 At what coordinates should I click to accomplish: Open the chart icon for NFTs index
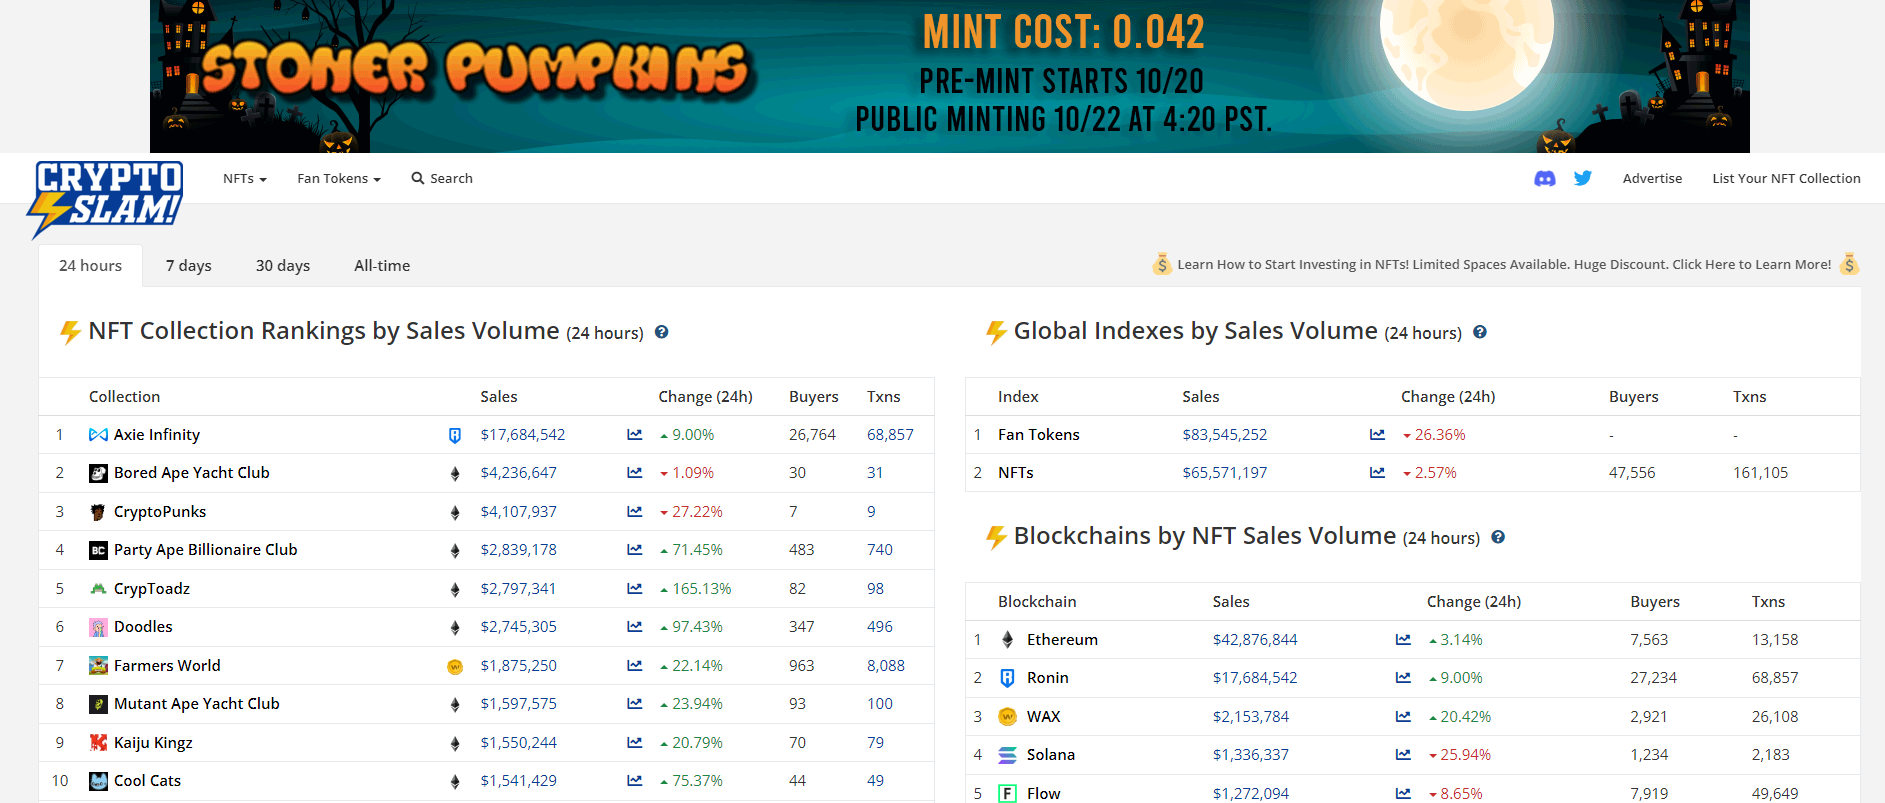(1378, 473)
